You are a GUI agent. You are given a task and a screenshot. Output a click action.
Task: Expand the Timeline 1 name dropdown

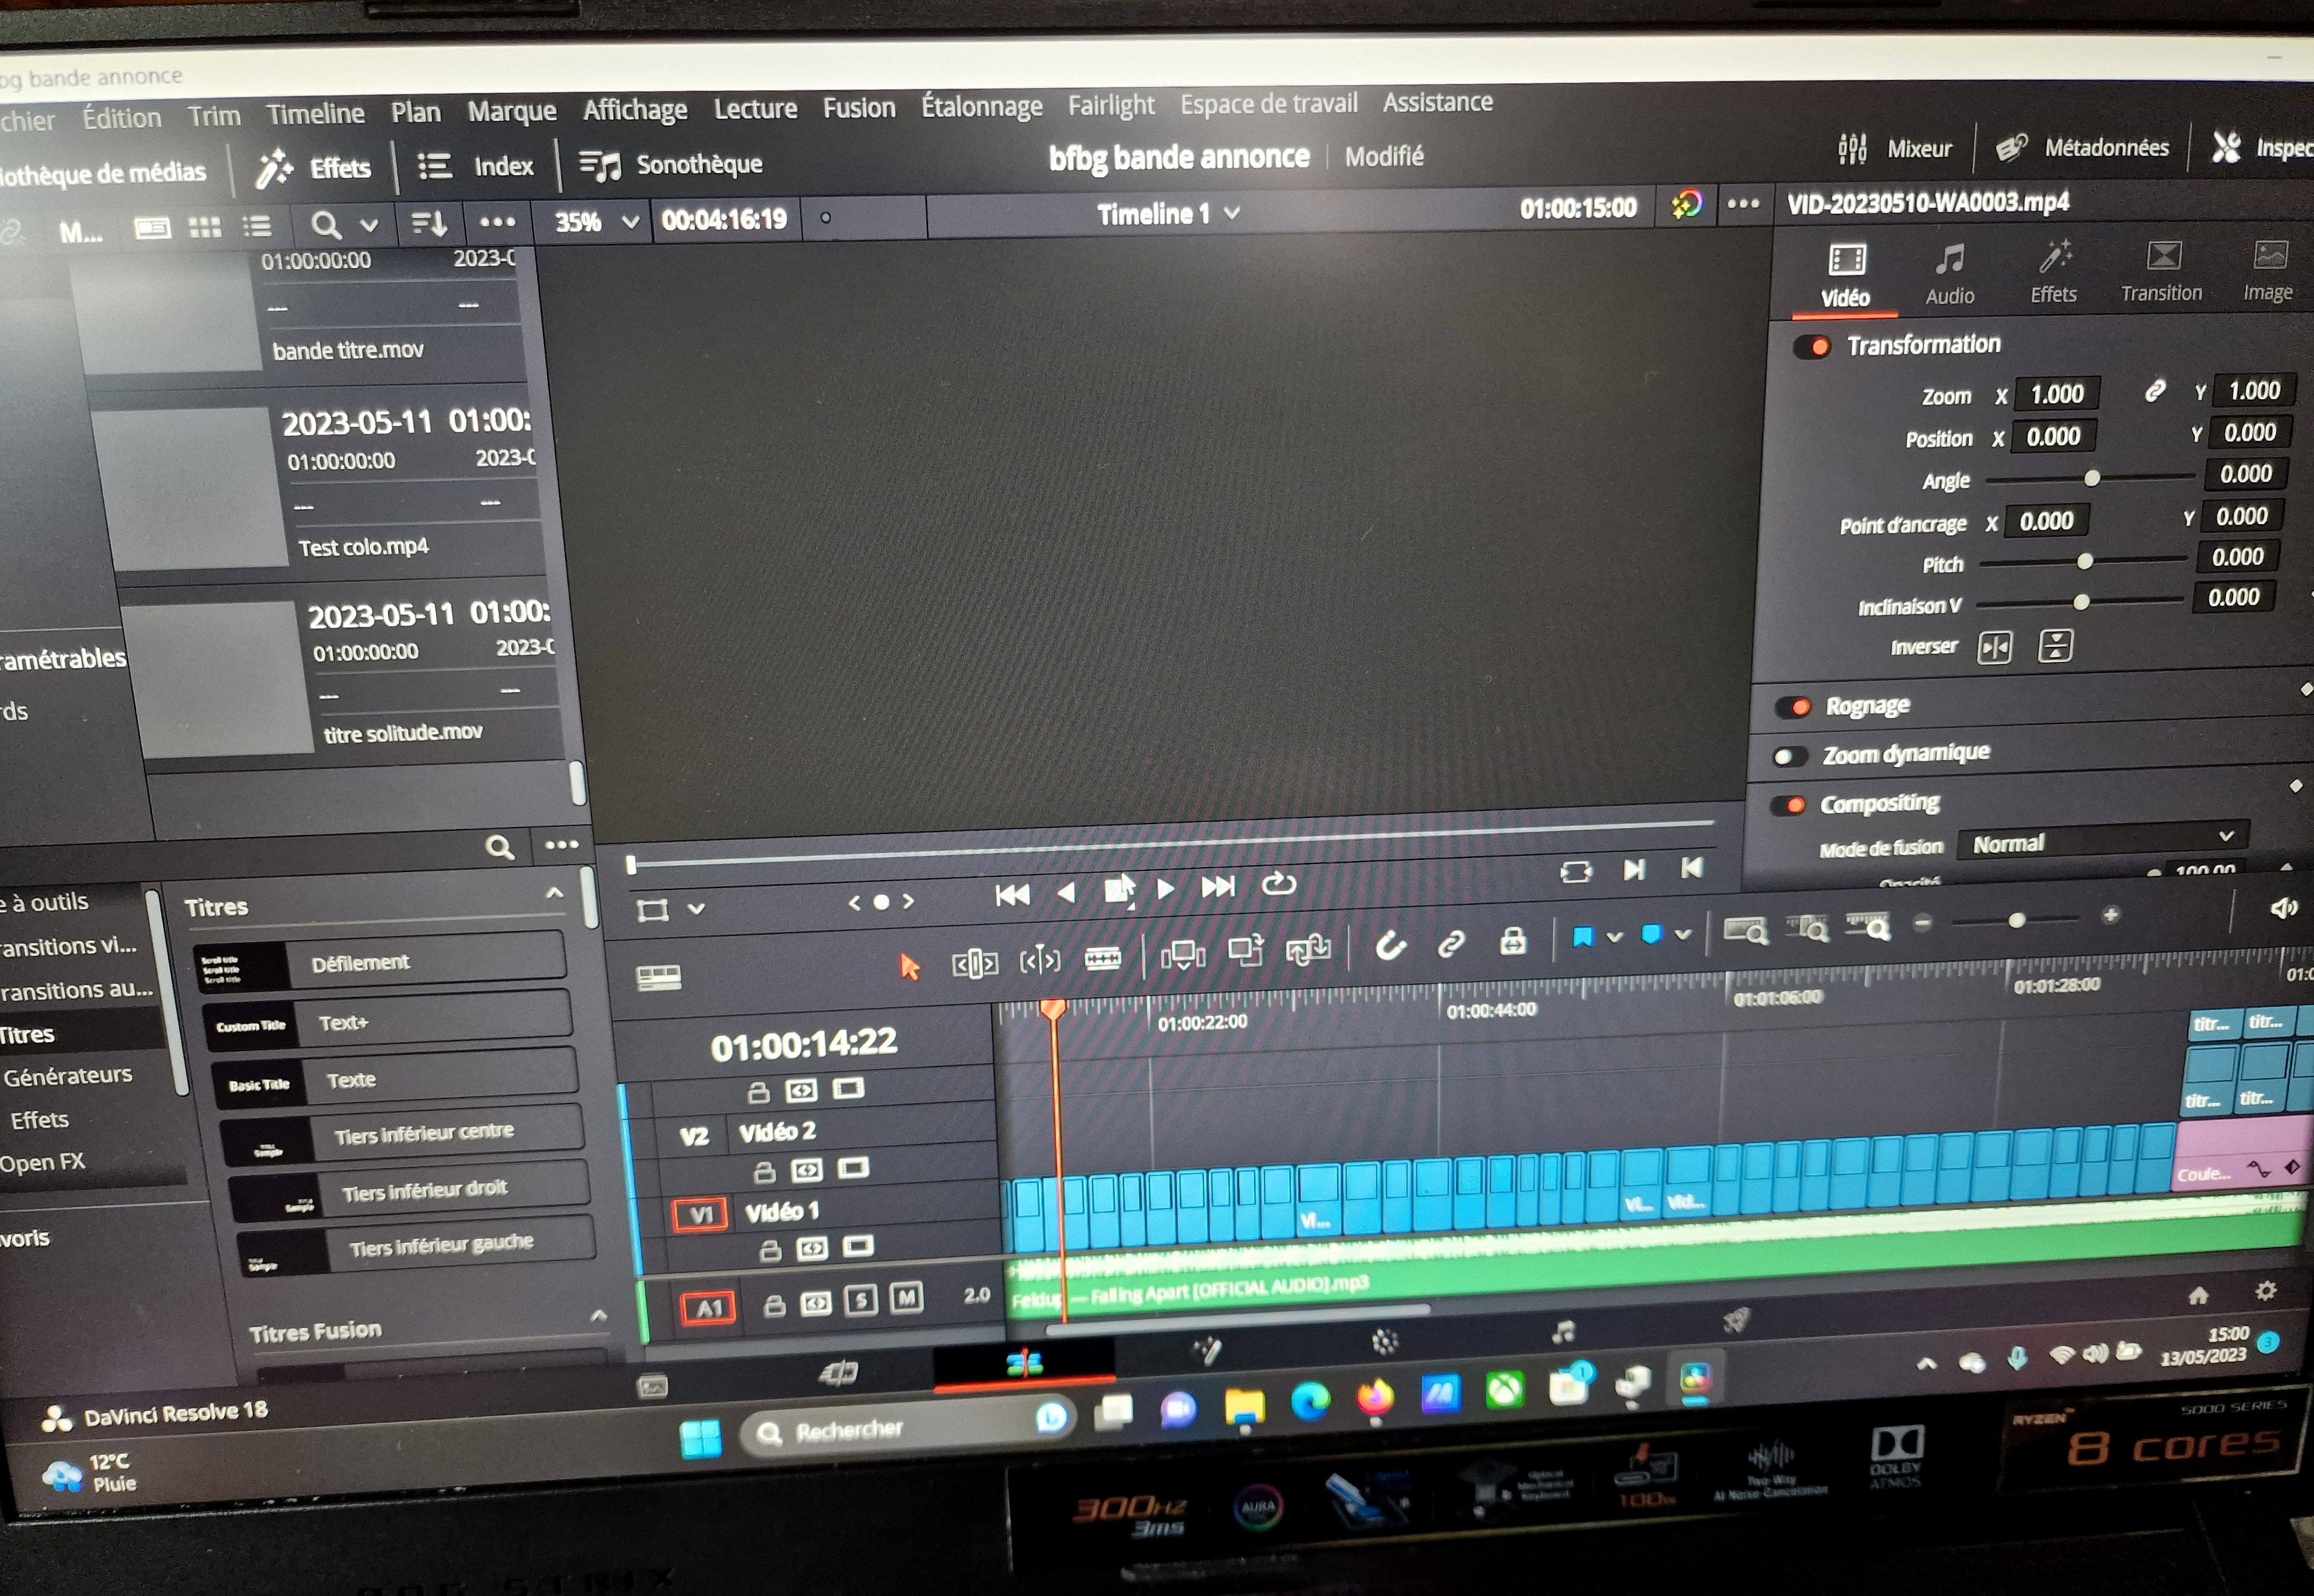[x=1232, y=213]
